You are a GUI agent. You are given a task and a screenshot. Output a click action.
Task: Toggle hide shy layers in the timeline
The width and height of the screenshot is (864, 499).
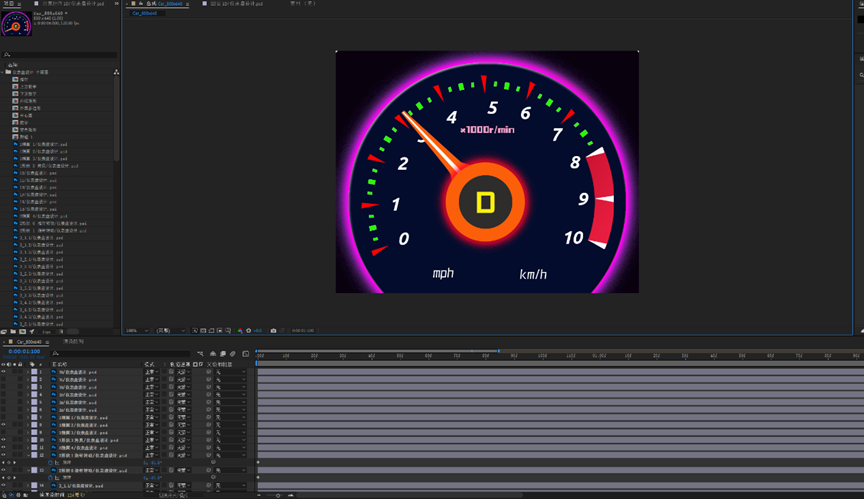[213, 354]
